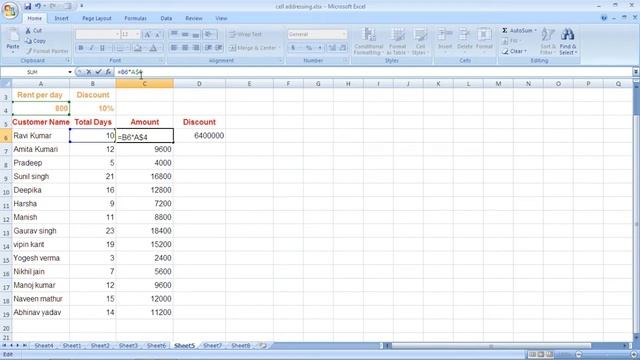
Task: Open the font size dropdown
Action: [138, 35]
